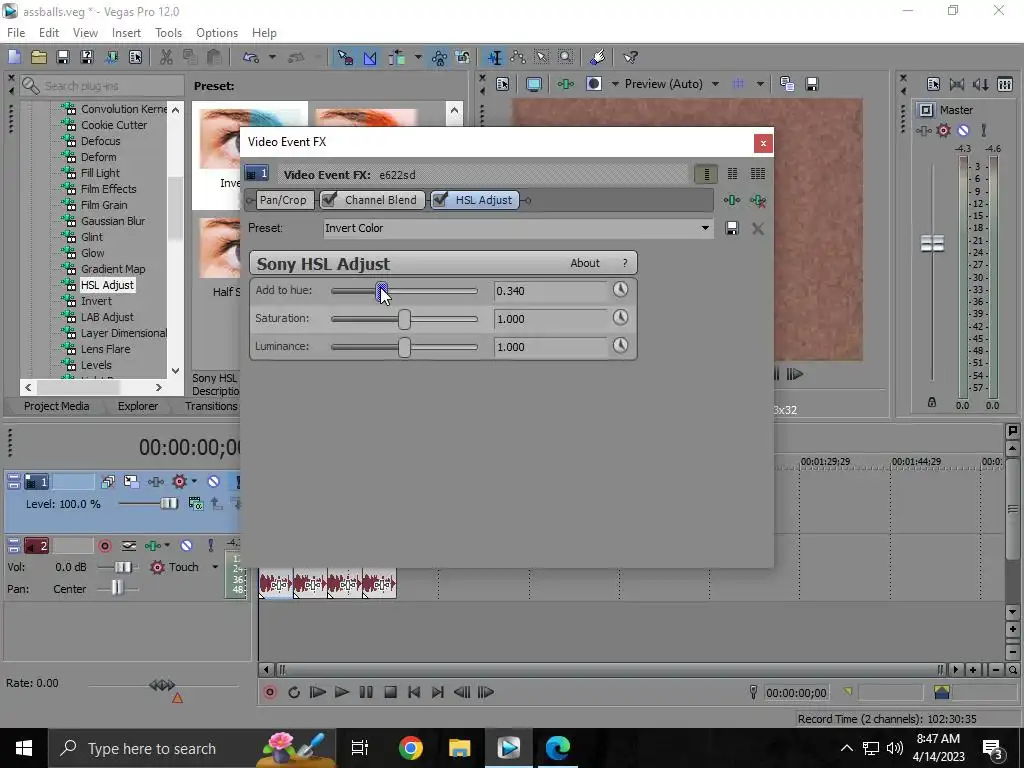Viewport: 1024px width, 768px height.
Task: Click the track 1 Track FX icon
Action: point(155,482)
